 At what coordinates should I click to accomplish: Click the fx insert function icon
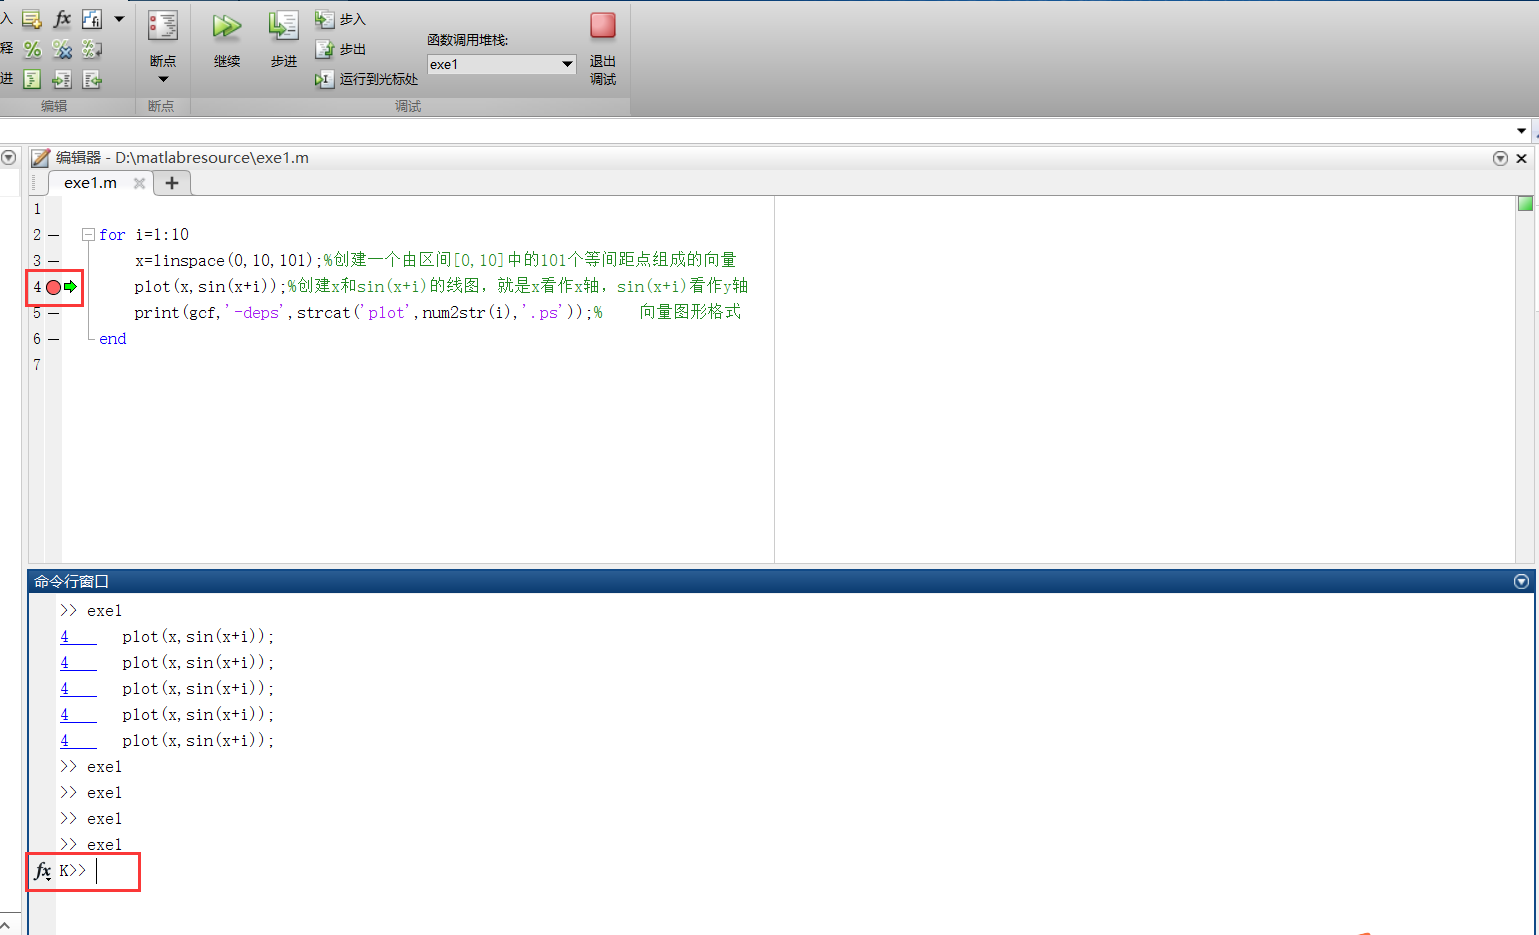(61, 18)
